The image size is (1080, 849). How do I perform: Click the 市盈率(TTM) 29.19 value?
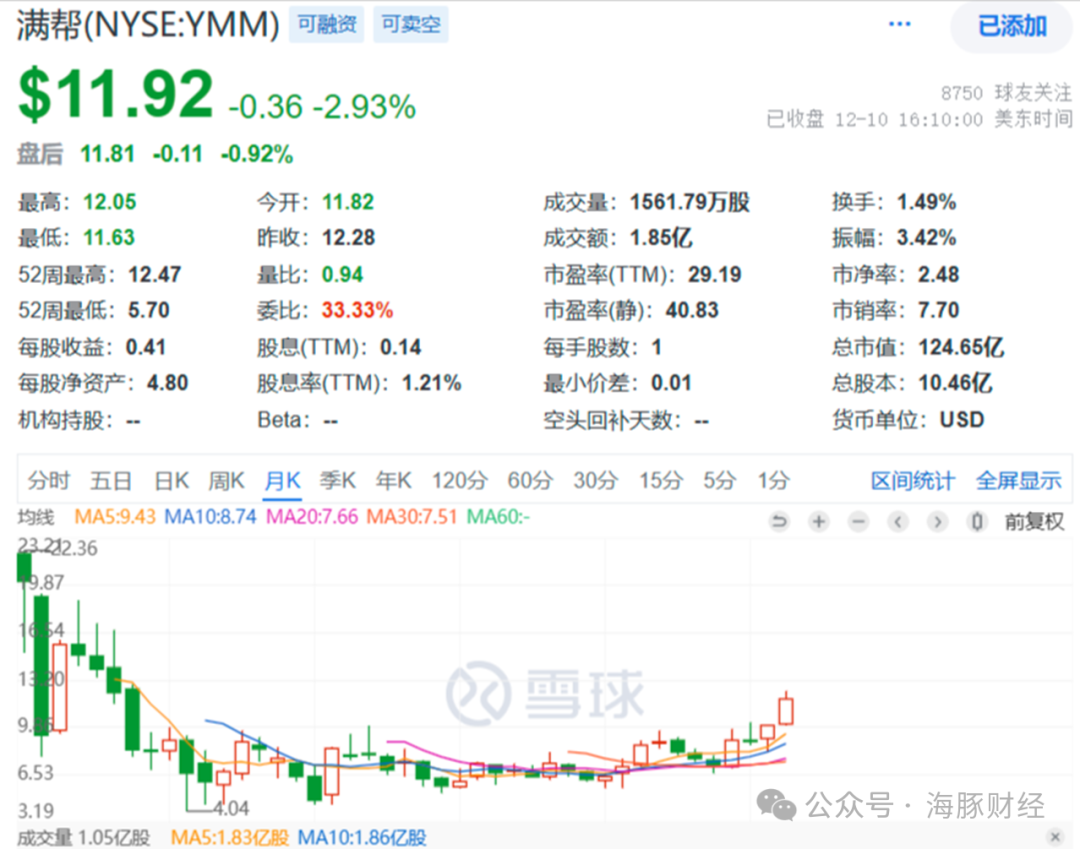point(715,274)
